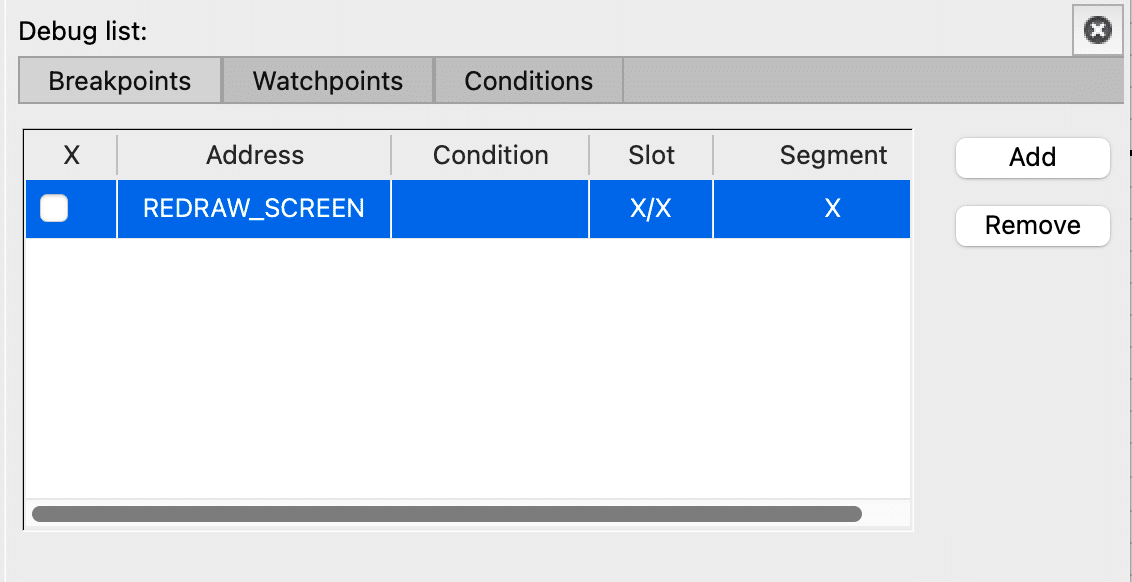Click the empty Condition cell of REDRAW_SCREEN
The width and height of the screenshot is (1132, 582).
click(490, 209)
